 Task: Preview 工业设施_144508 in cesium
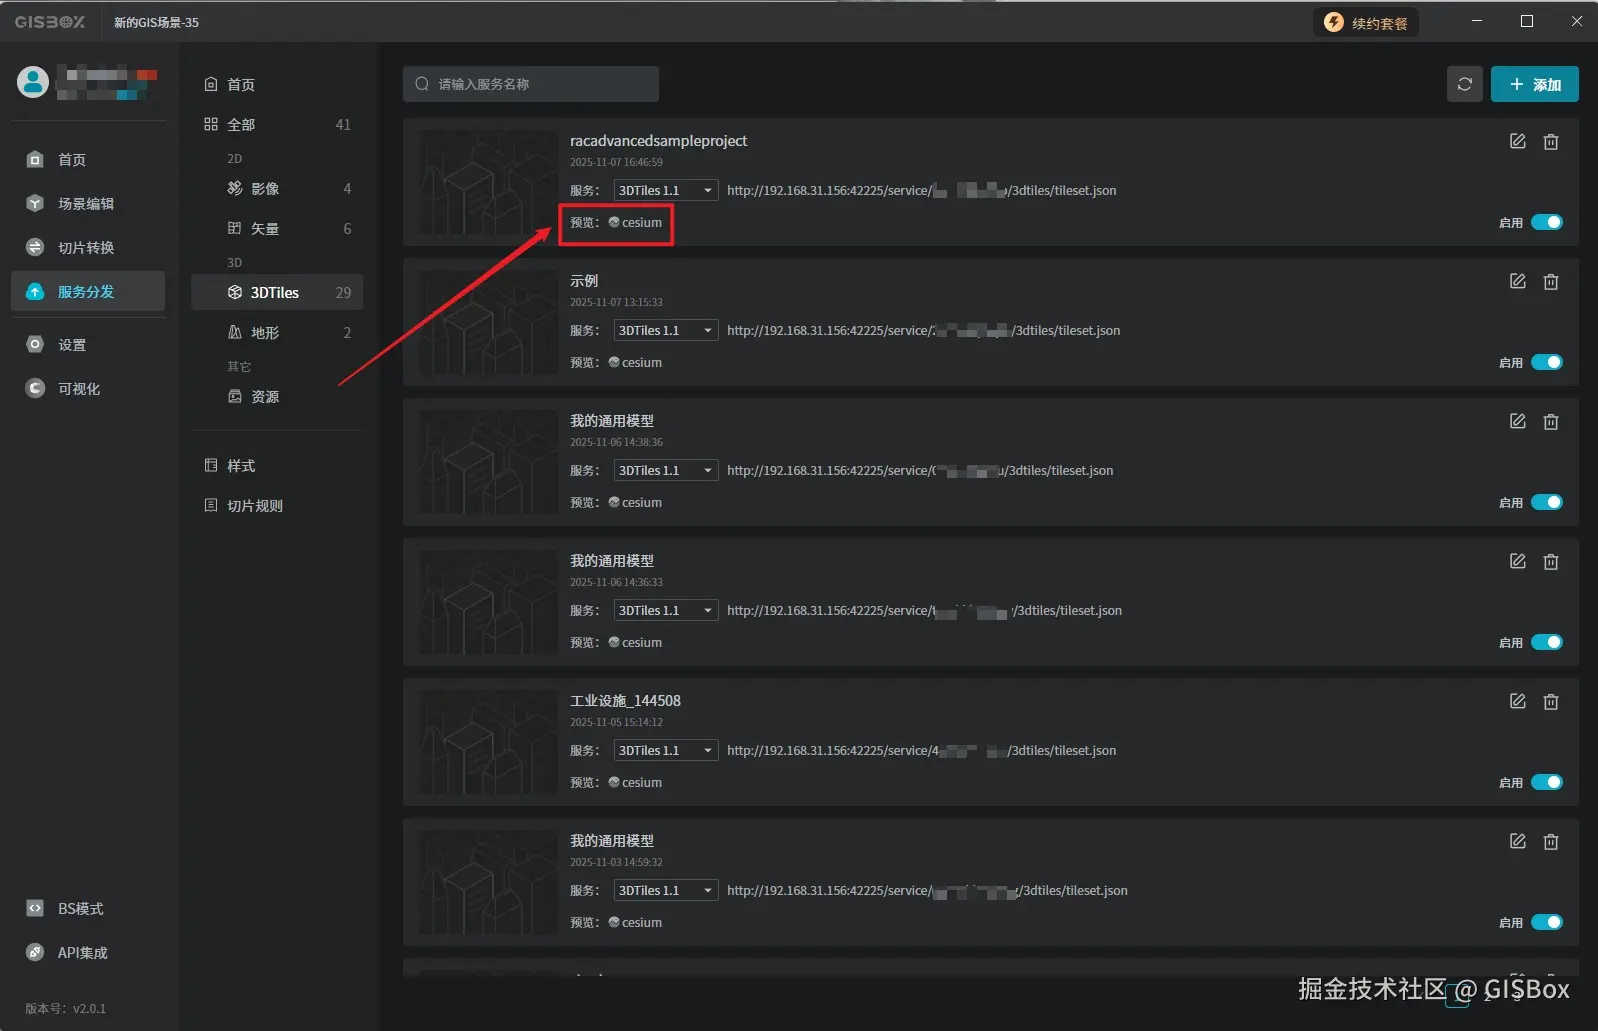click(x=635, y=782)
